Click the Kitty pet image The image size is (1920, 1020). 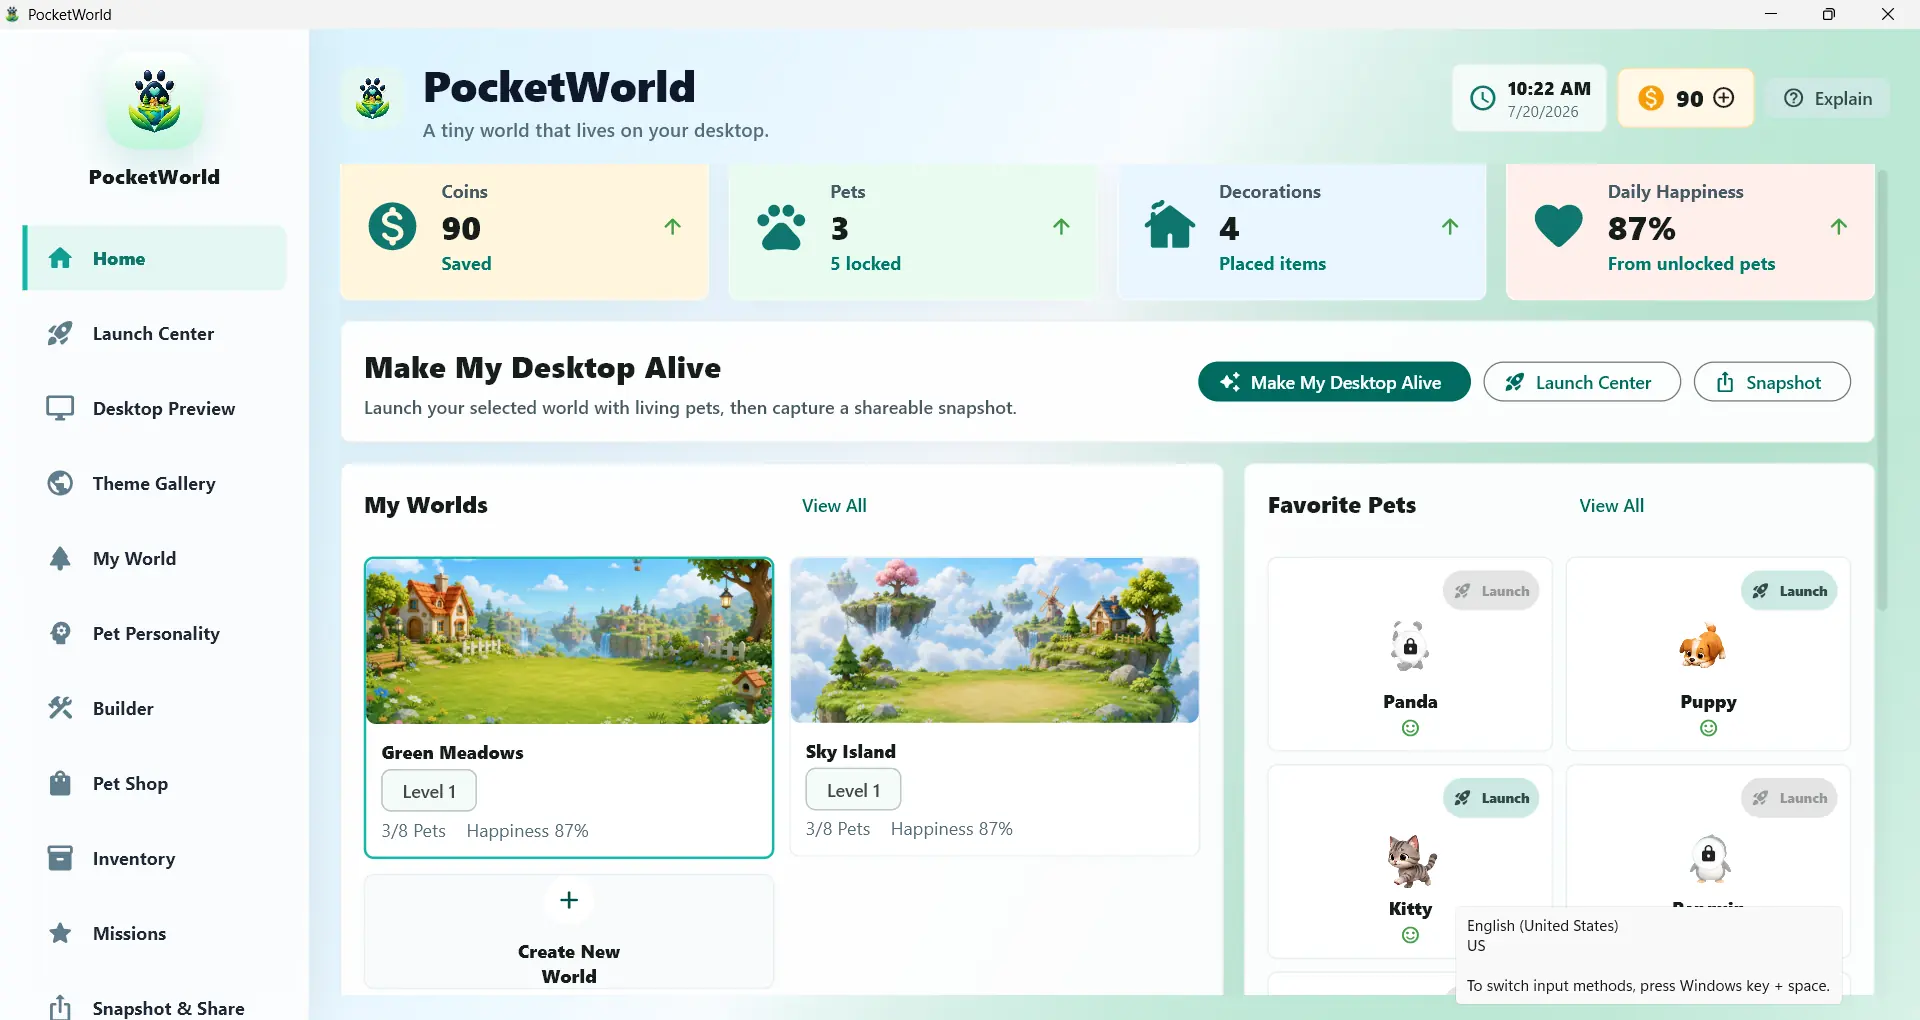pyautogui.click(x=1411, y=861)
